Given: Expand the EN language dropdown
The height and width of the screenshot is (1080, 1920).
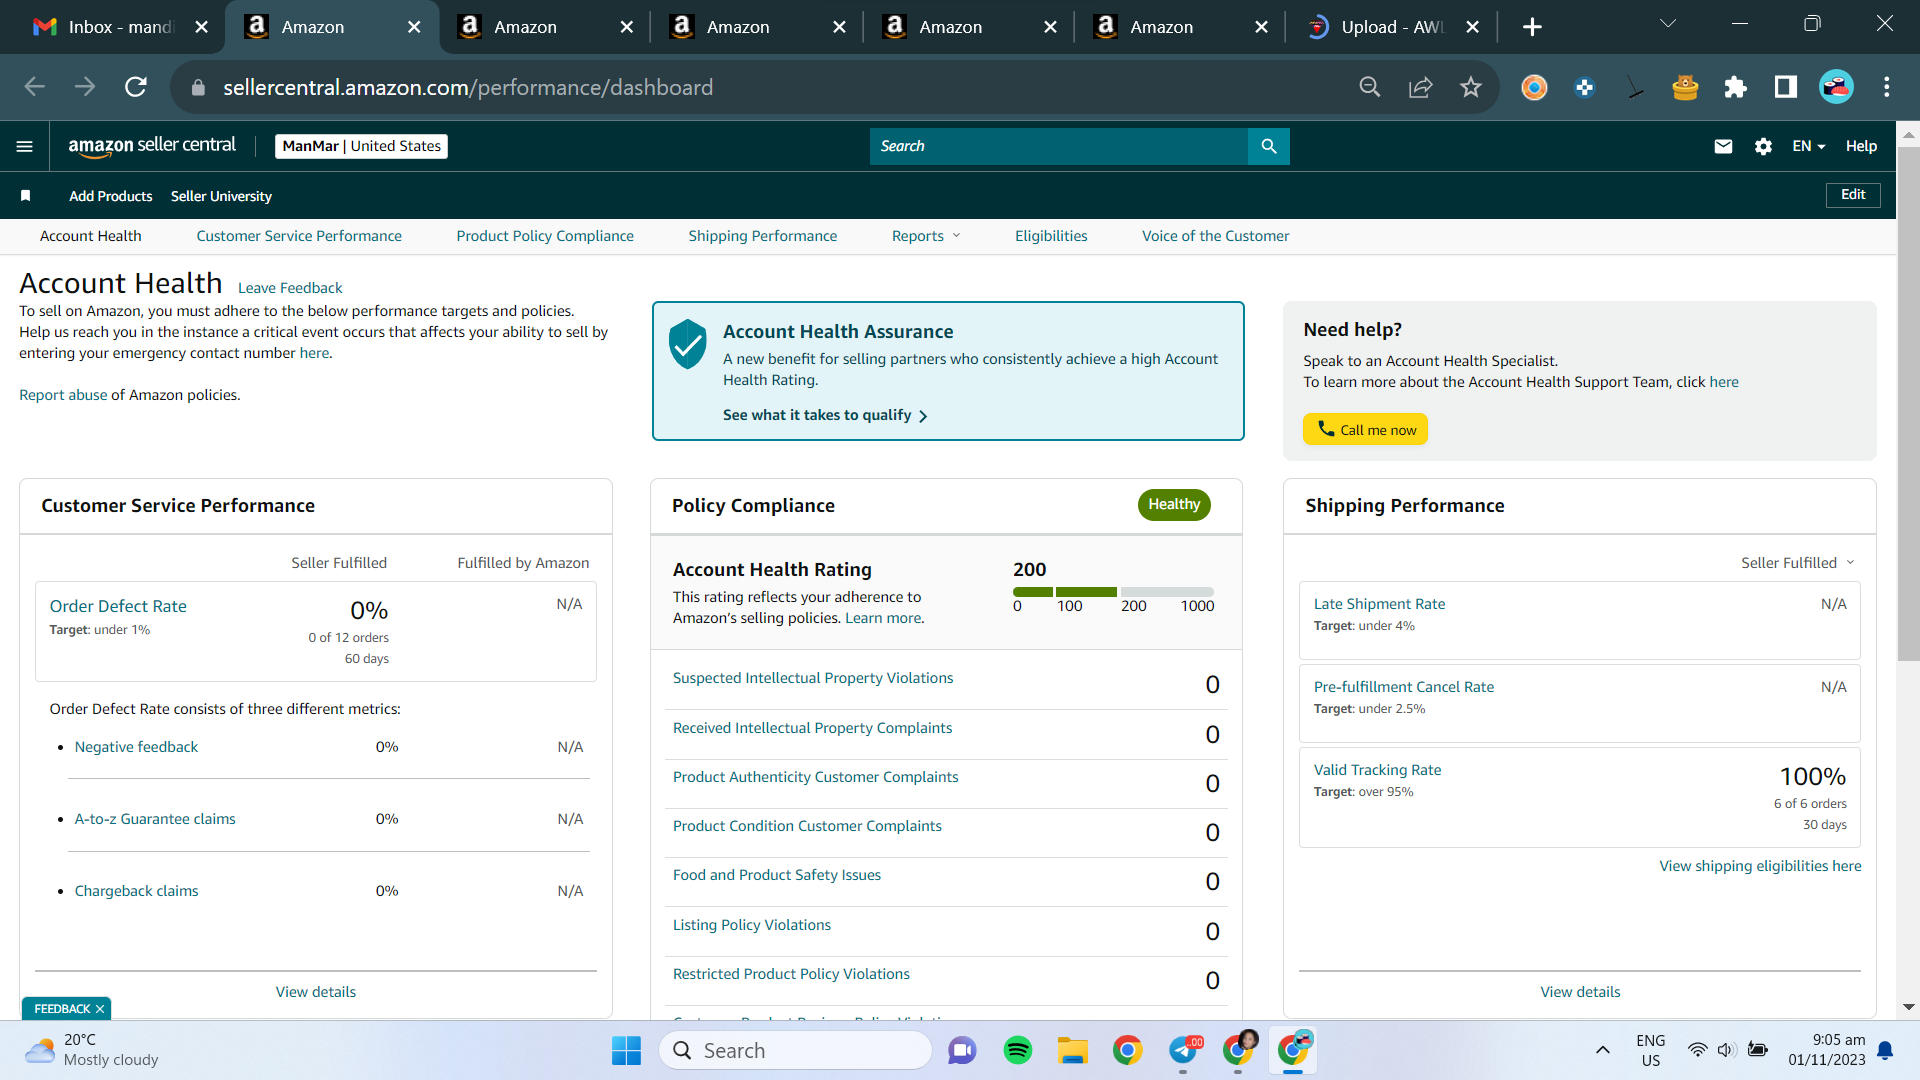Looking at the screenshot, I should (1809, 146).
